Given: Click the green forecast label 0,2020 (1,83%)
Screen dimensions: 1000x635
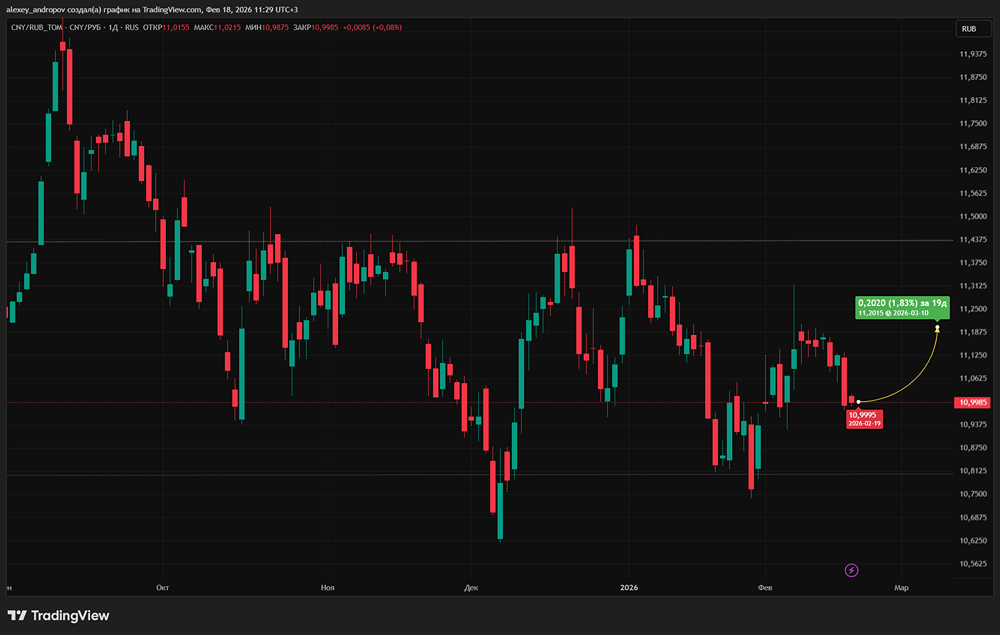Looking at the screenshot, I should [x=902, y=307].
